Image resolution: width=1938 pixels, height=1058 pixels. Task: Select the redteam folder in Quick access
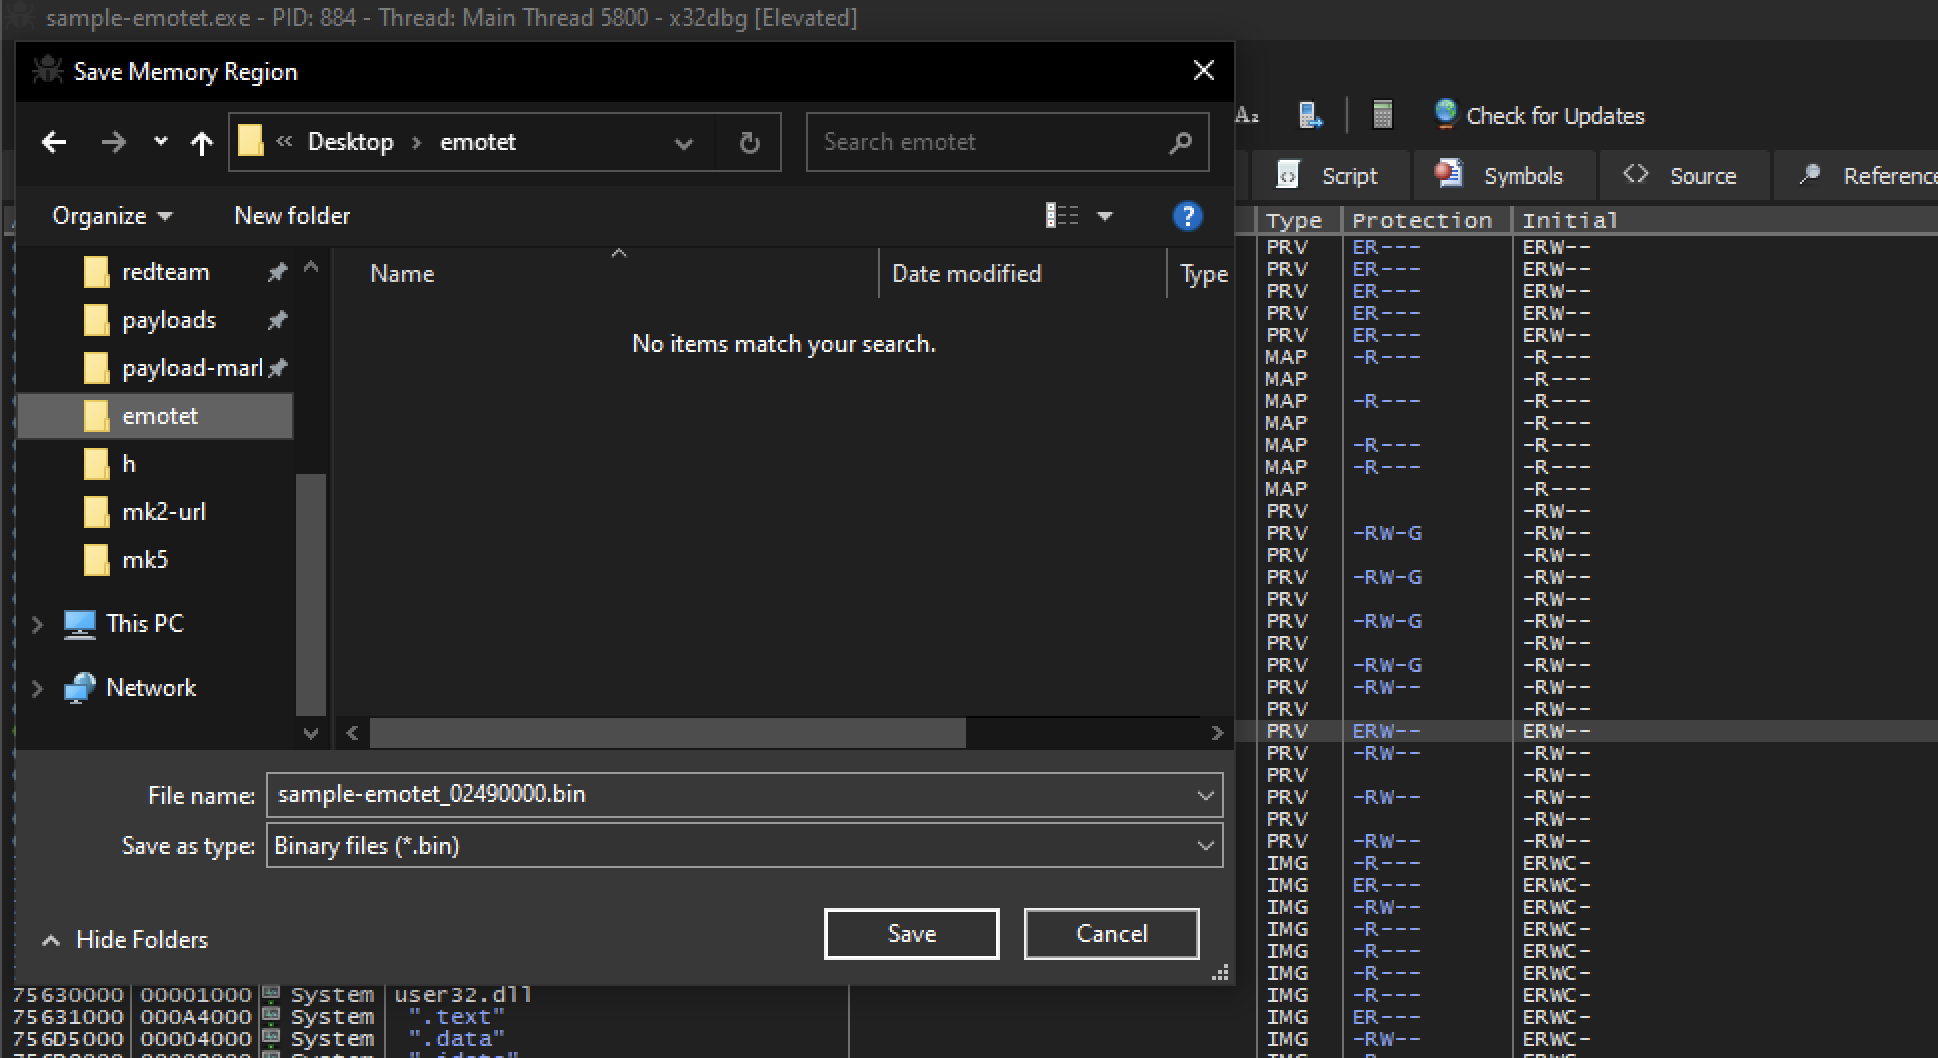pos(165,272)
